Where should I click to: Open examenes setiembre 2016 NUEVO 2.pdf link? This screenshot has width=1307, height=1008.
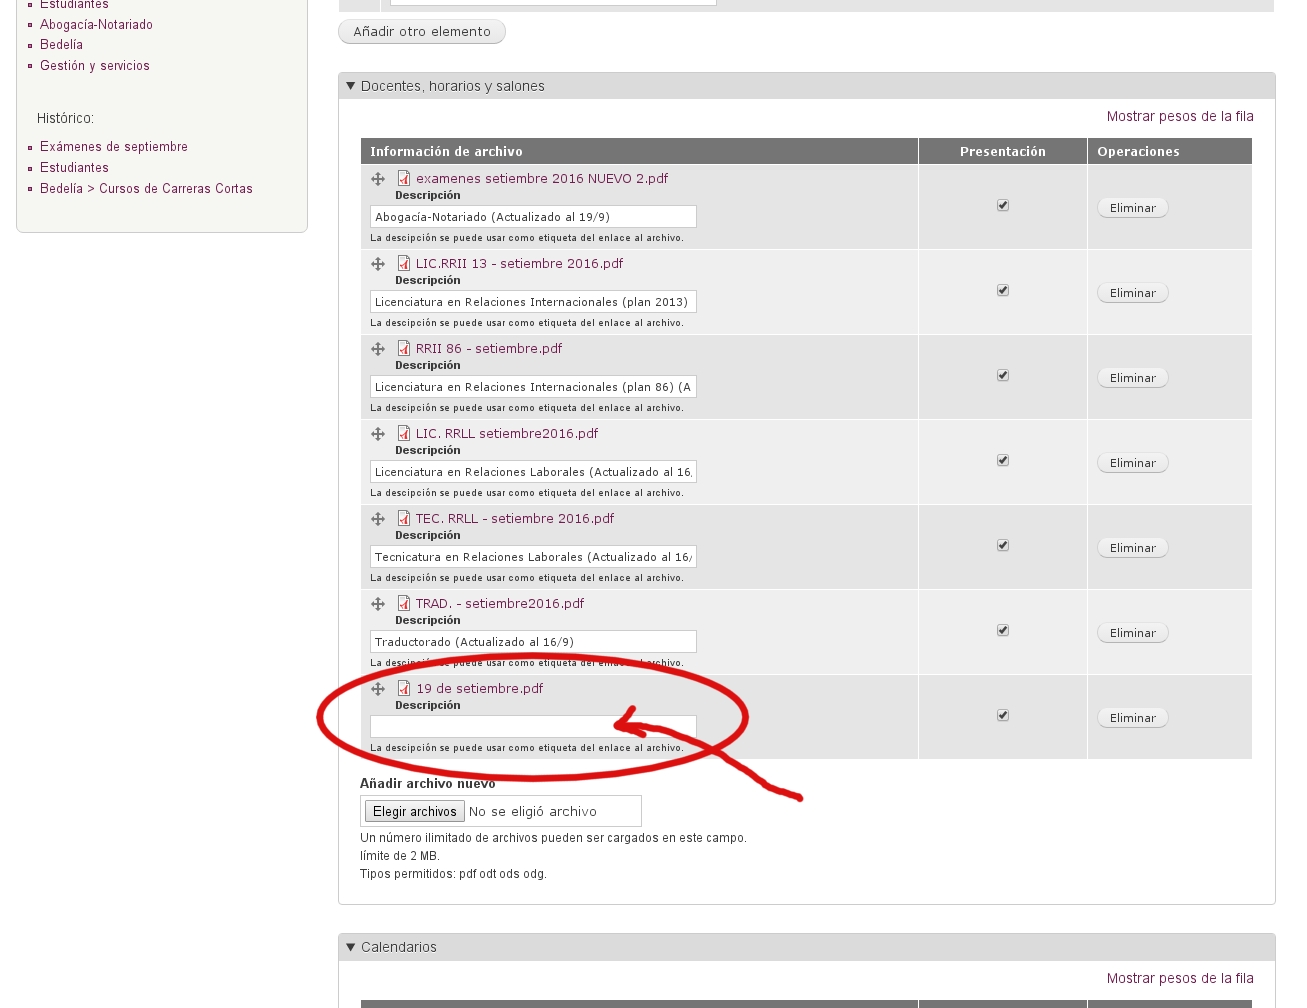(x=542, y=179)
